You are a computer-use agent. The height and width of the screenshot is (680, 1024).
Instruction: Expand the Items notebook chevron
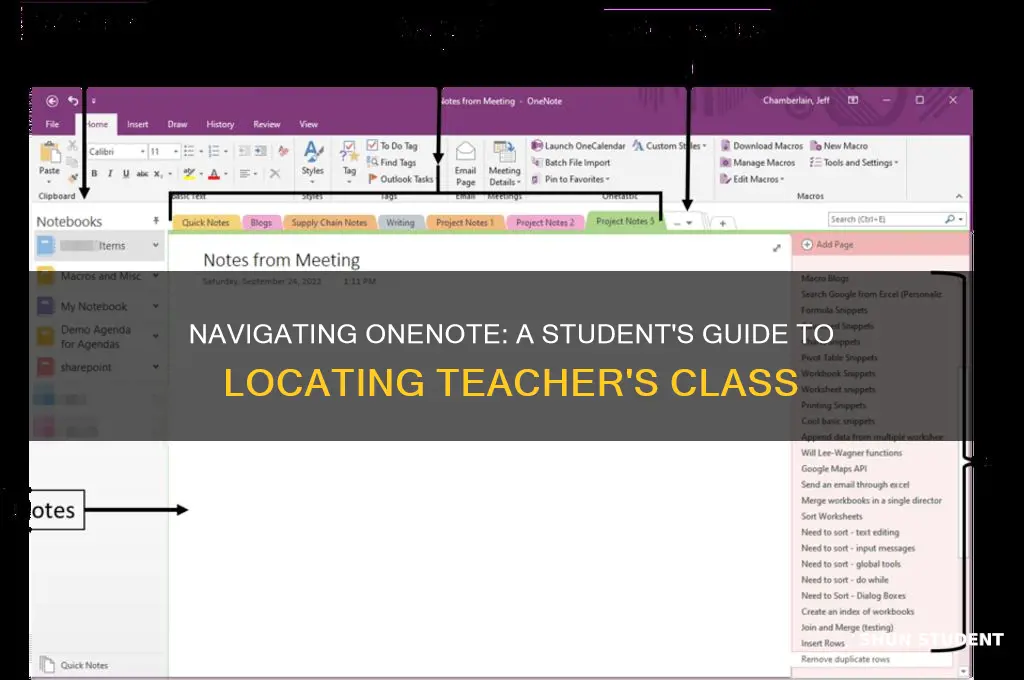[x=156, y=246]
